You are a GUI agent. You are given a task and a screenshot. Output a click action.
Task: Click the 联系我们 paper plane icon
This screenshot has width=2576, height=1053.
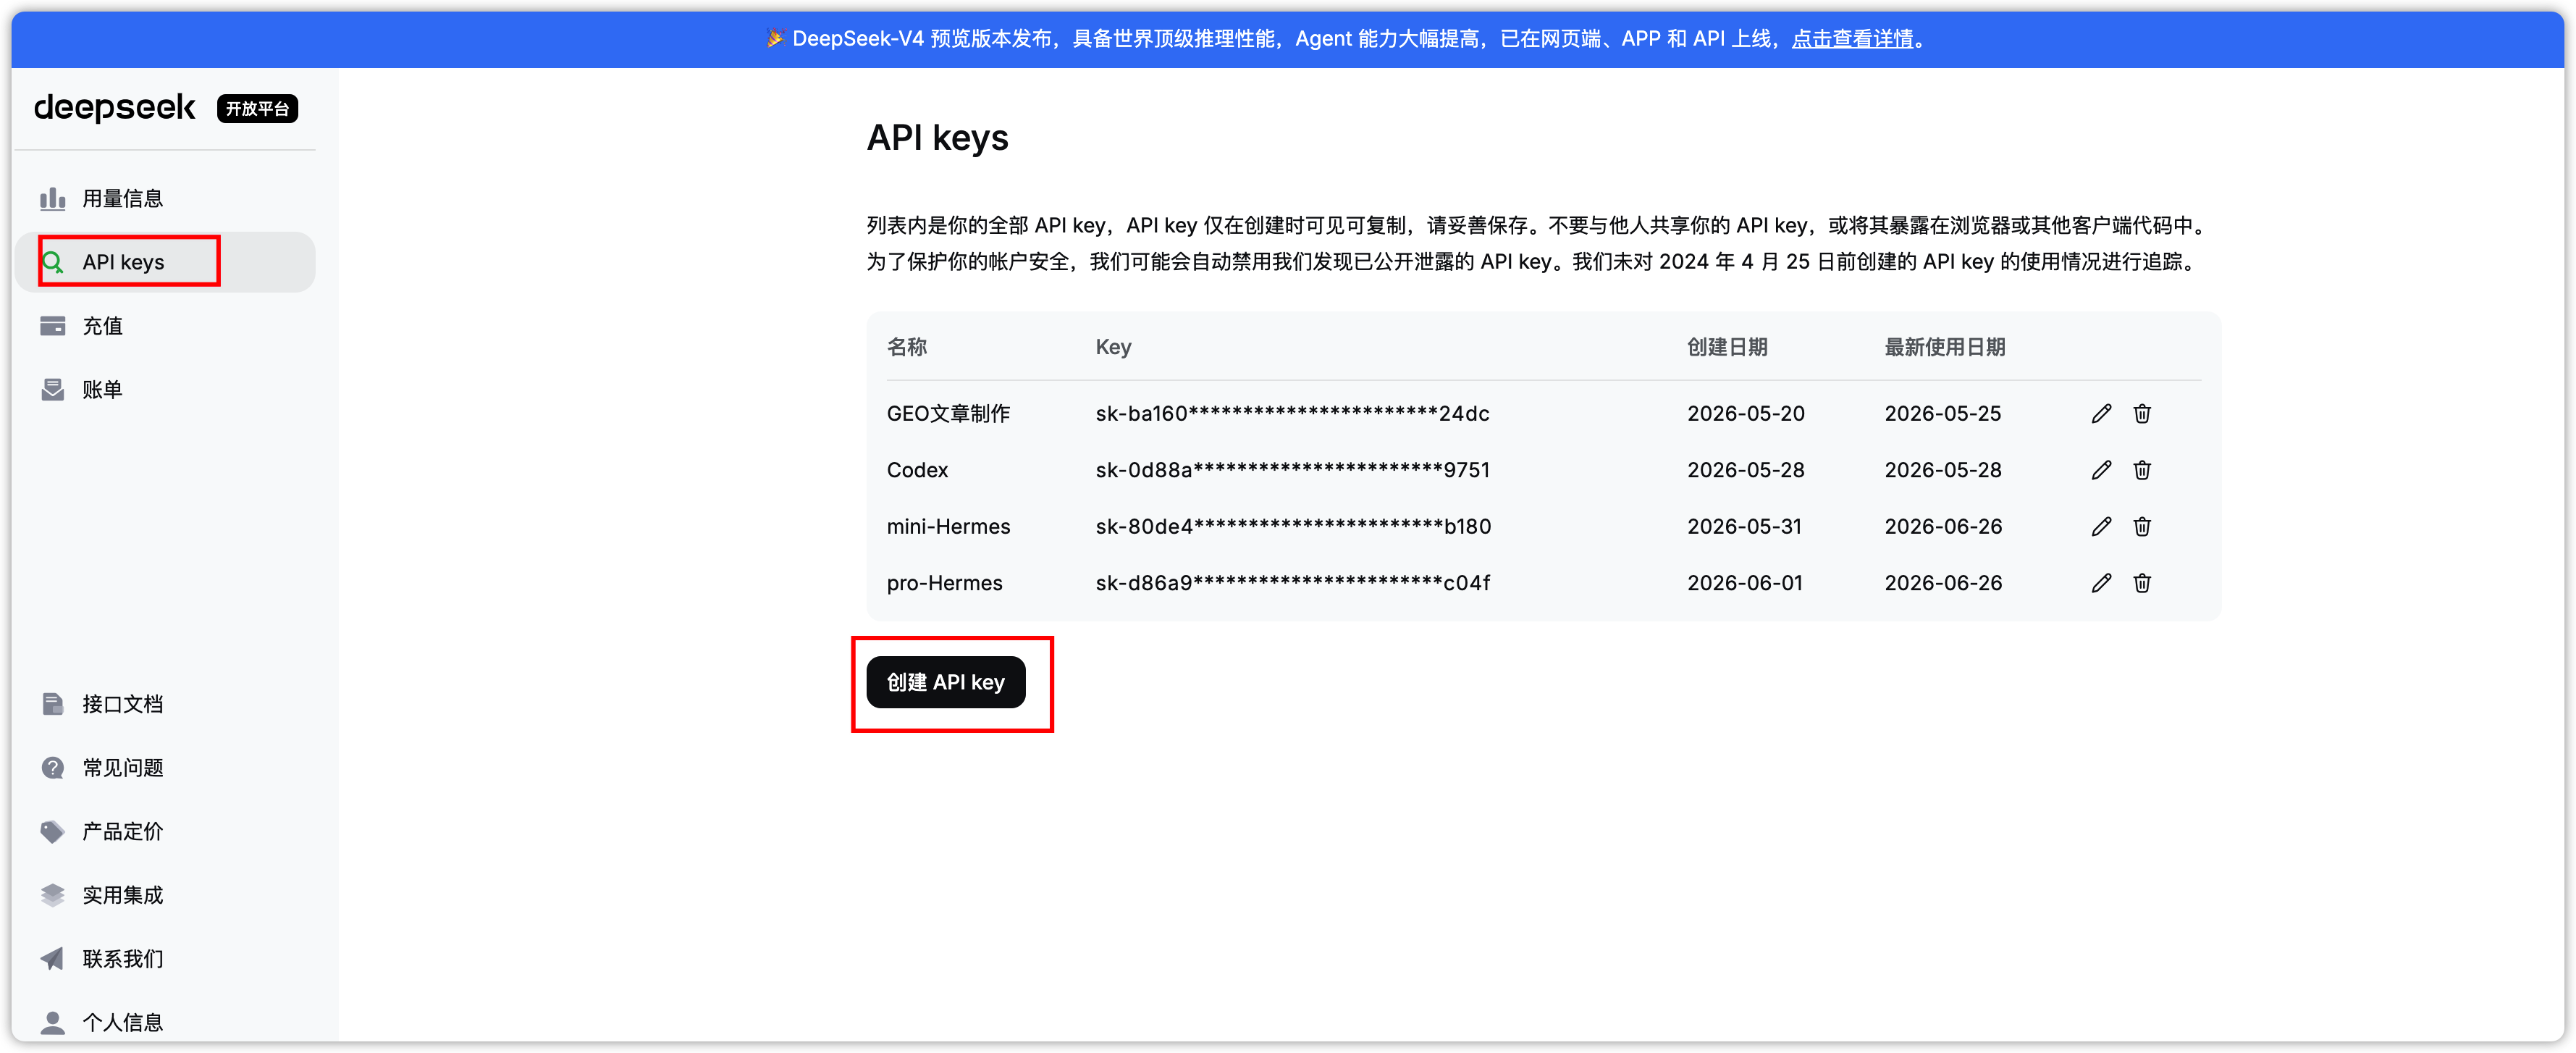coord(52,958)
